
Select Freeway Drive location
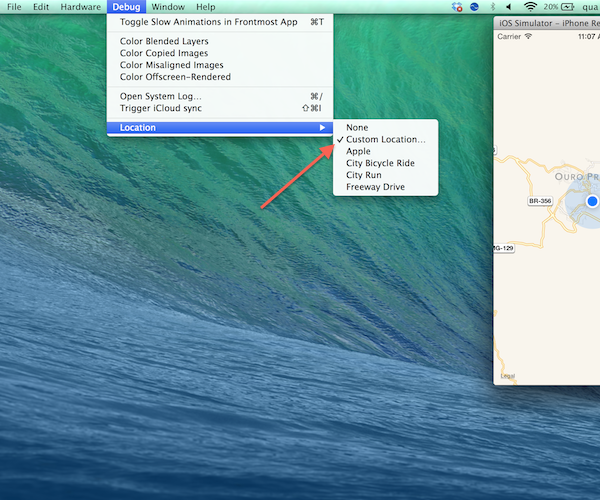coord(386,187)
